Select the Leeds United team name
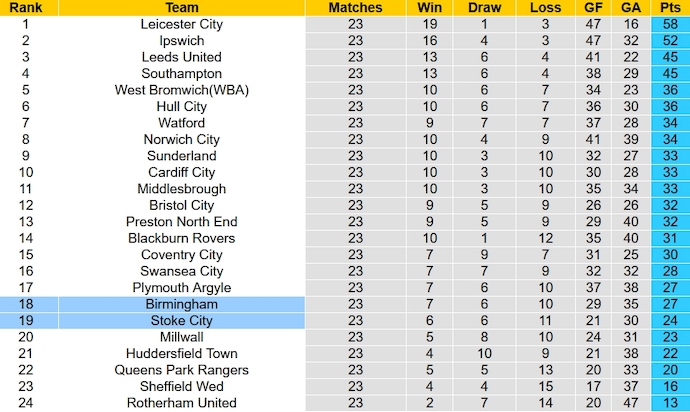The image size is (690, 412). 181,57
